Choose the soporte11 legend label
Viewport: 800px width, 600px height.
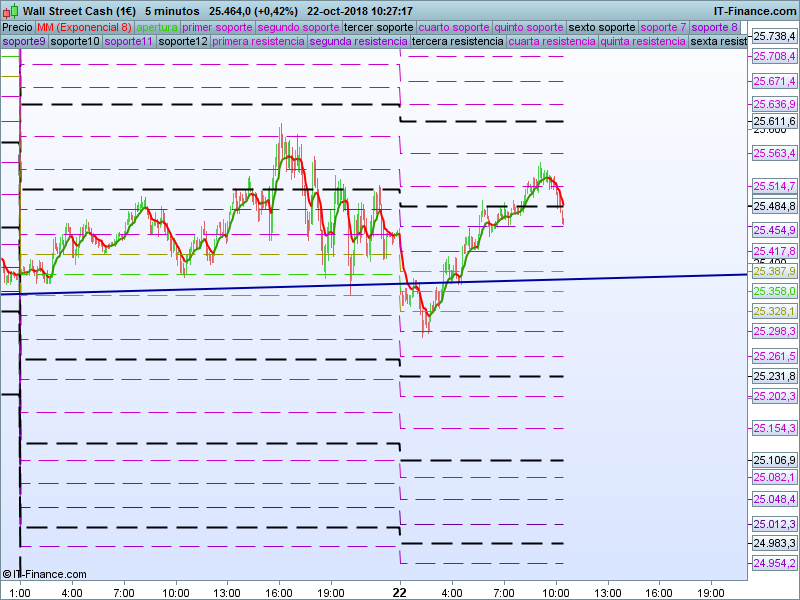pos(129,41)
